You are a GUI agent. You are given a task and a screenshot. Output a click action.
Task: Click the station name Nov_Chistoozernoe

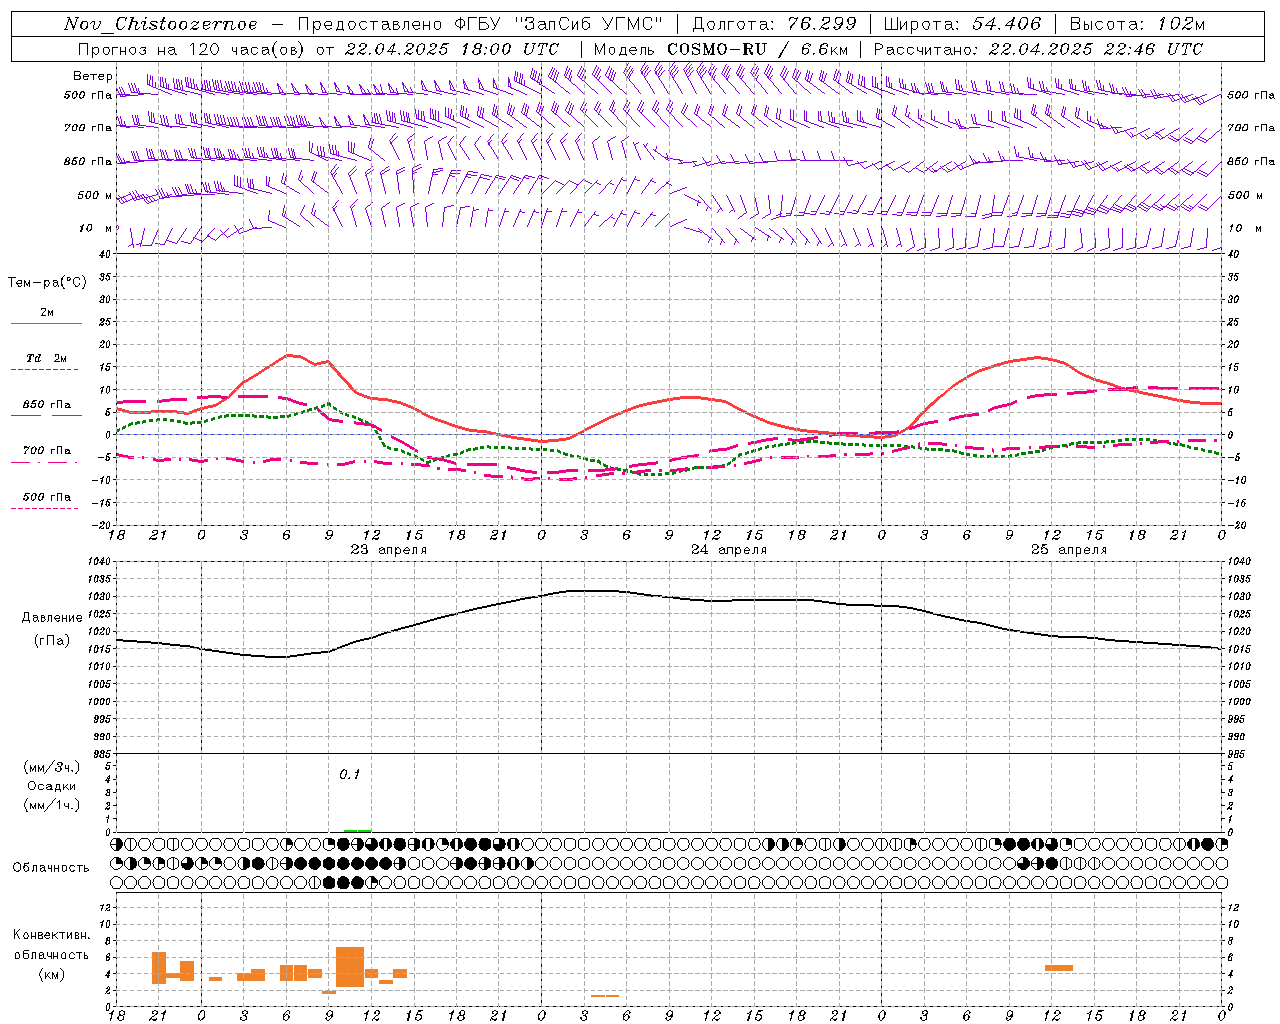coord(161,24)
